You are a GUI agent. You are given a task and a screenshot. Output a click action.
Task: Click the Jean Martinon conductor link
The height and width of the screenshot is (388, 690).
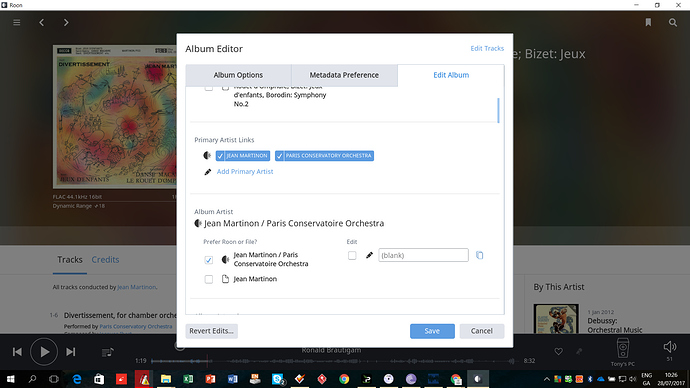click(x=136, y=287)
